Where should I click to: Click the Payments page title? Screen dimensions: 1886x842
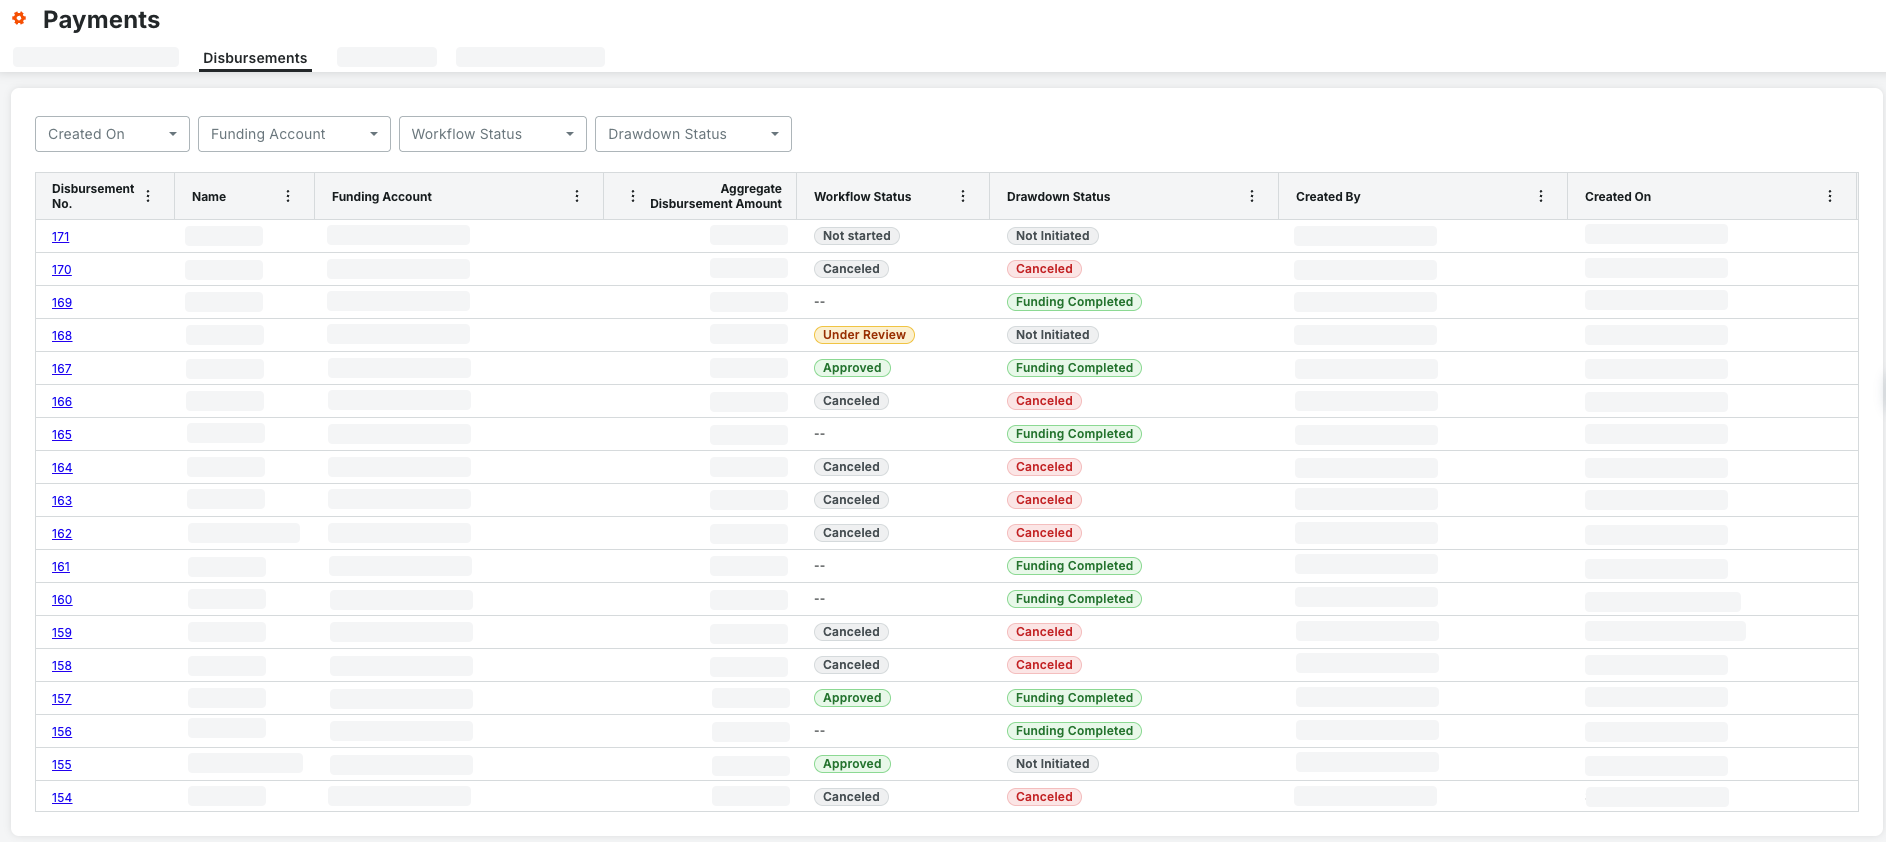[101, 20]
